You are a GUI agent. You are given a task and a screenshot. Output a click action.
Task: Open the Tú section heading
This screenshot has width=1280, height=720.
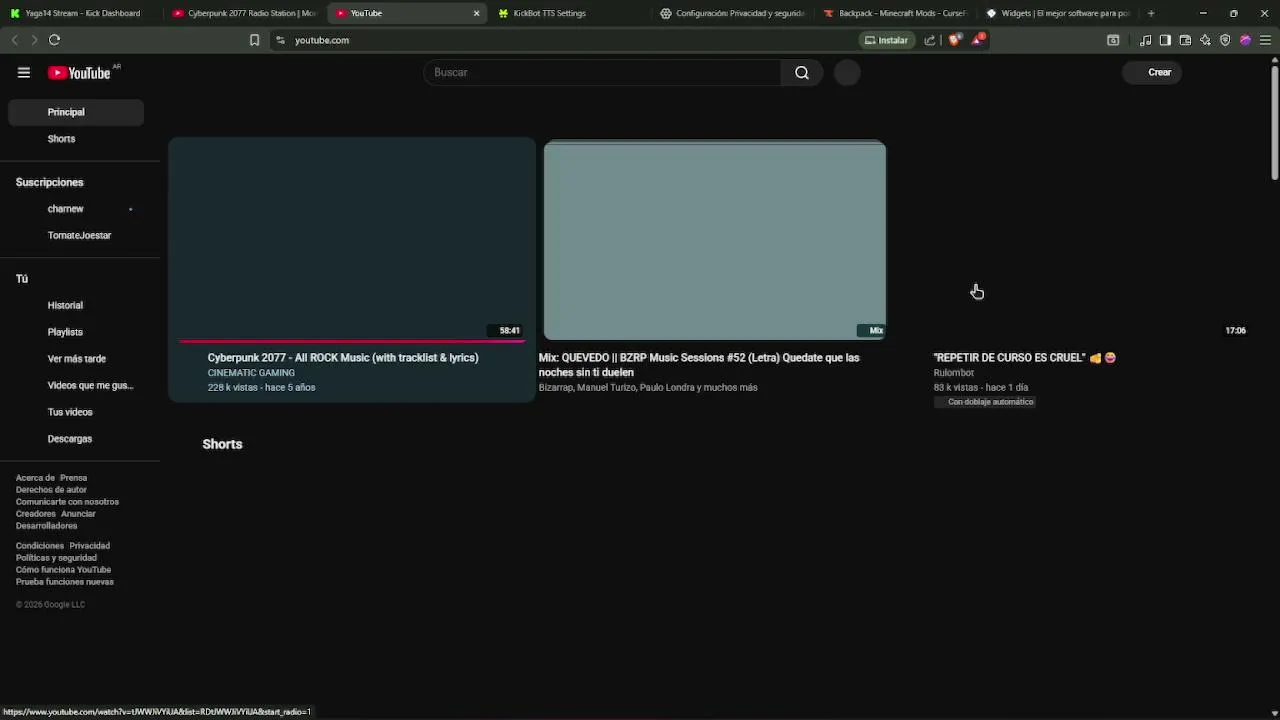click(x=22, y=279)
